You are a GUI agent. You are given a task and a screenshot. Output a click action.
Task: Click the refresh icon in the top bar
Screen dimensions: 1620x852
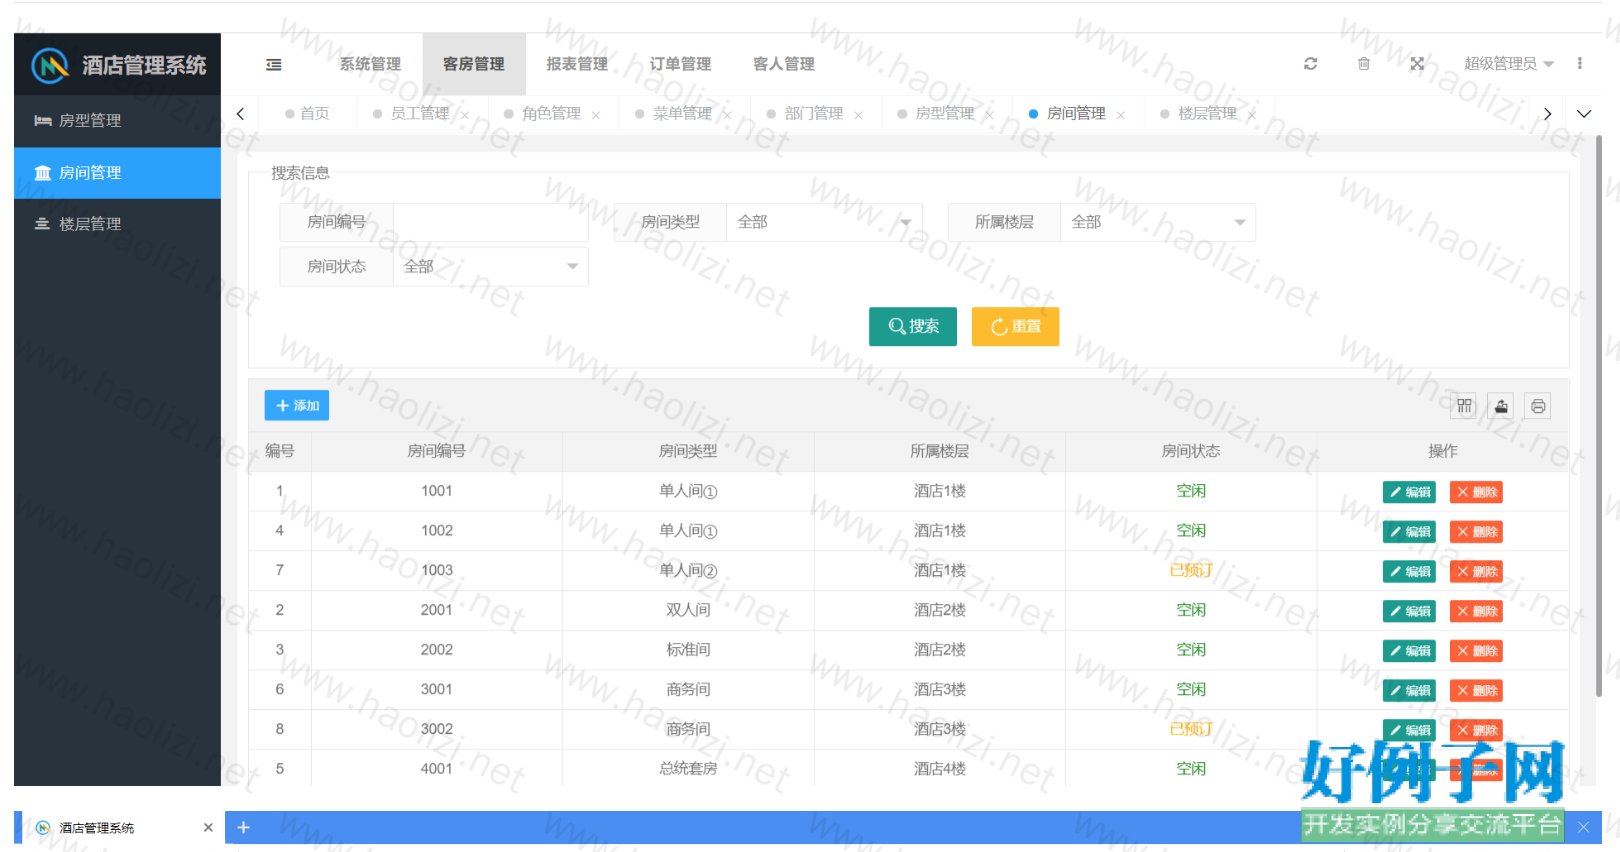click(x=1310, y=64)
